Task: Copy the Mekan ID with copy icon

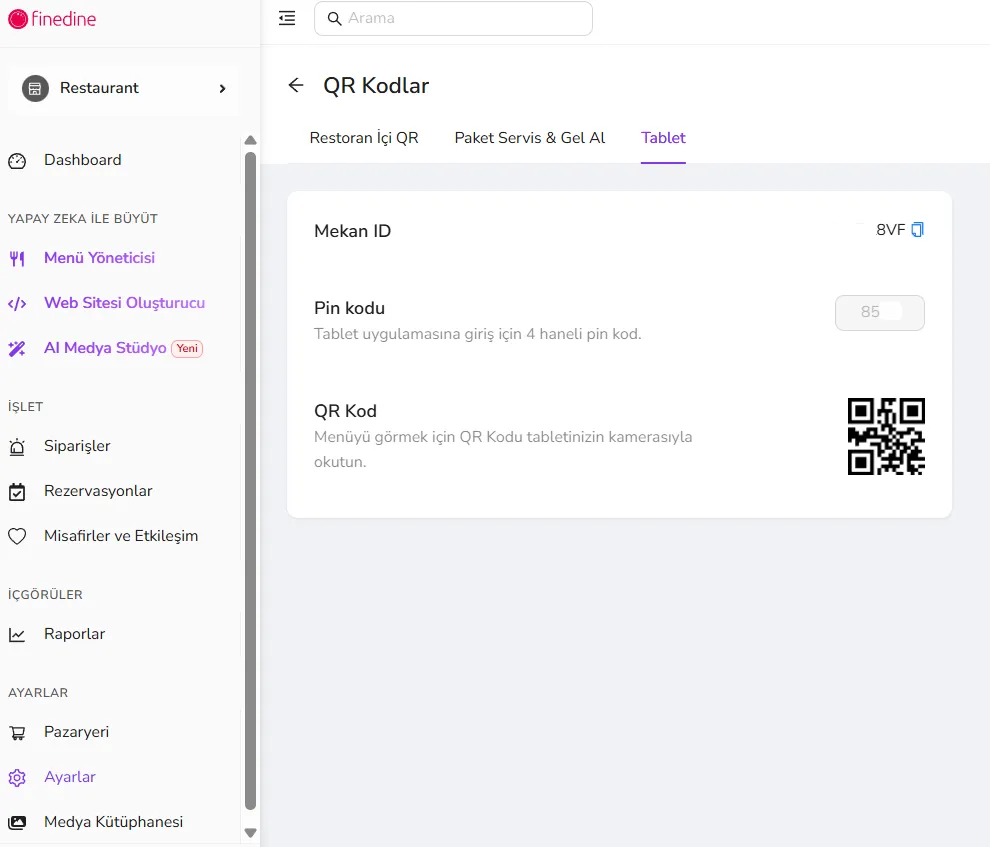Action: click(x=917, y=230)
